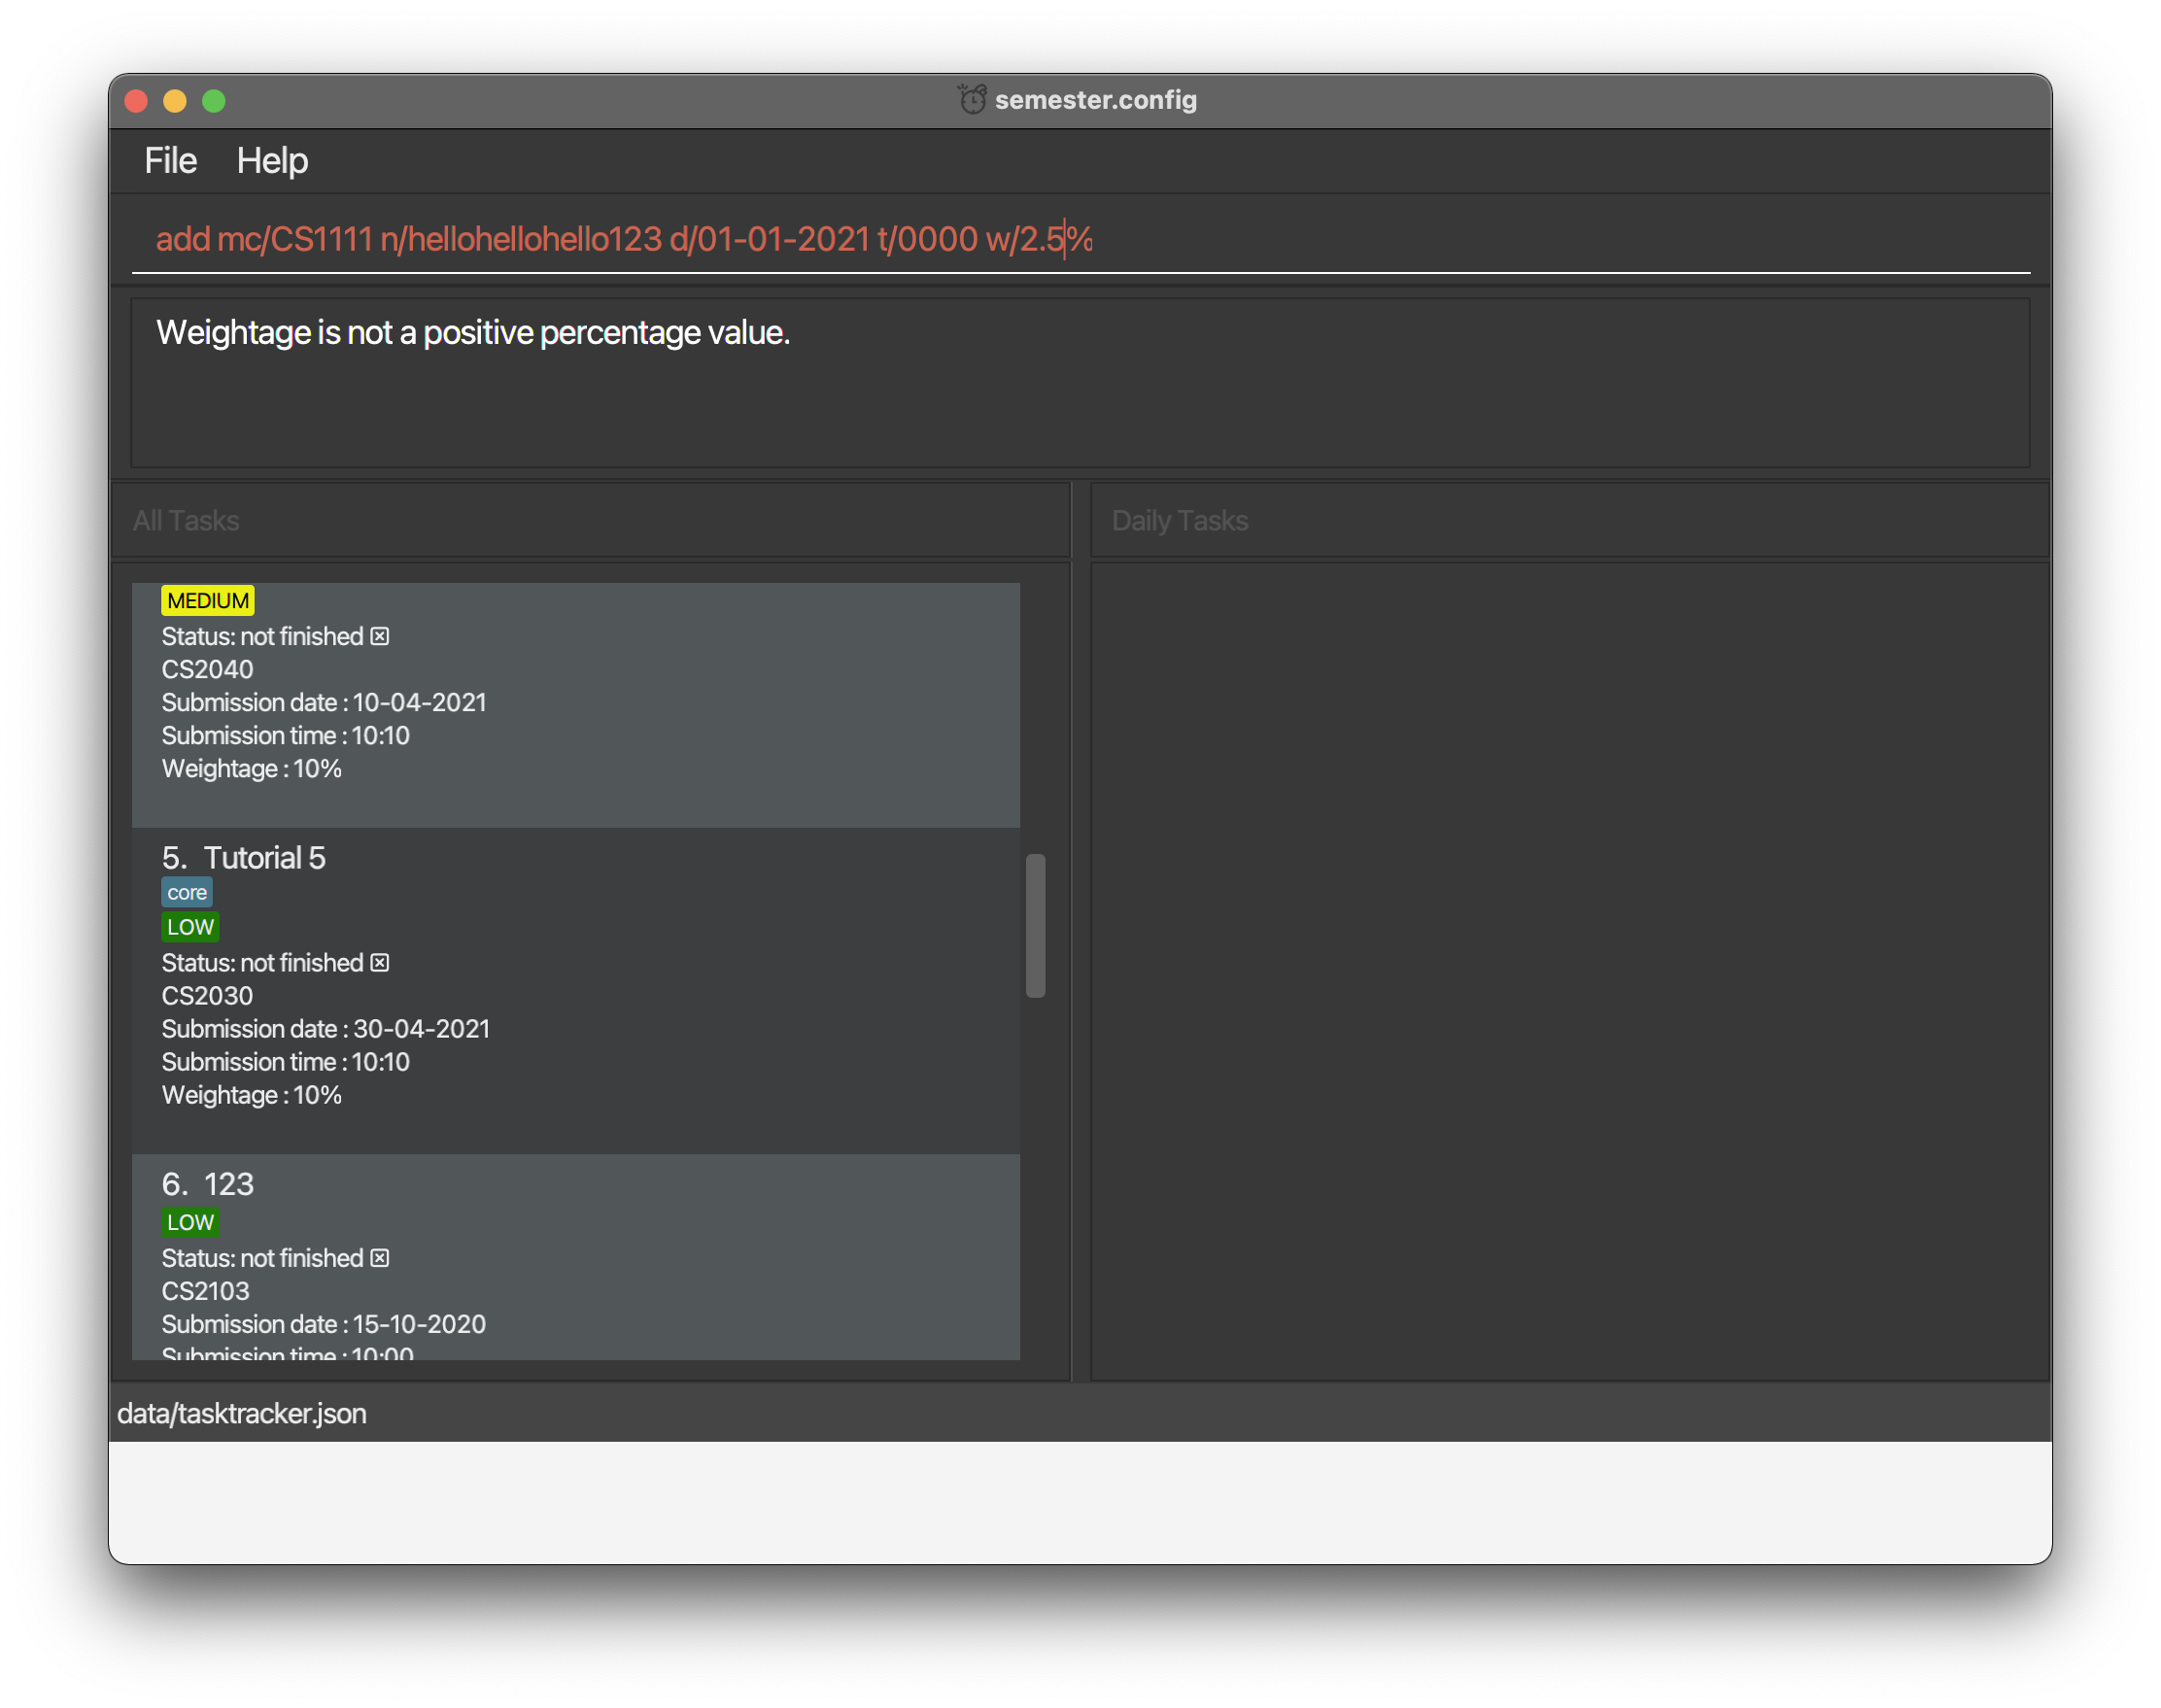This screenshot has height=1708, width=2161.
Task: Click not-finished status icon of task 123
Action: click(x=380, y=1258)
